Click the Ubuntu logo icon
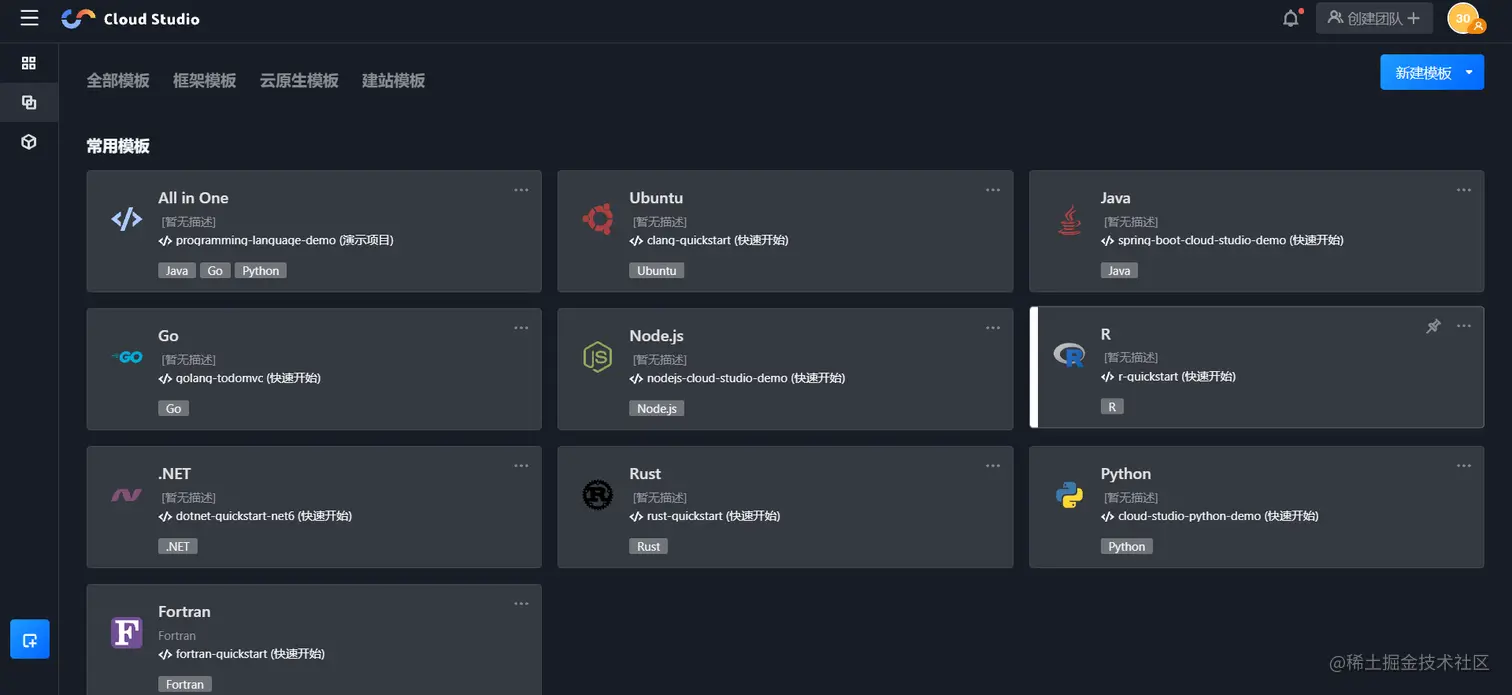1512x695 pixels. (x=598, y=219)
